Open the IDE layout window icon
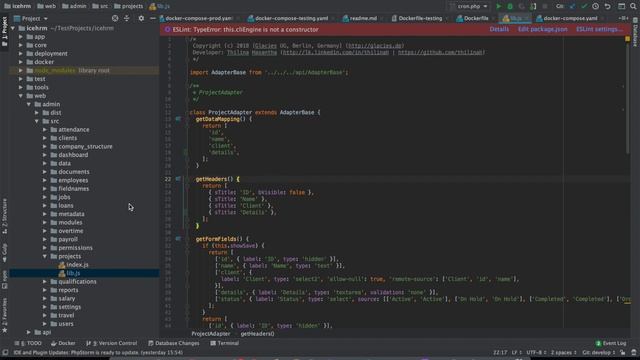This screenshot has height=360, width=640. 621,6
